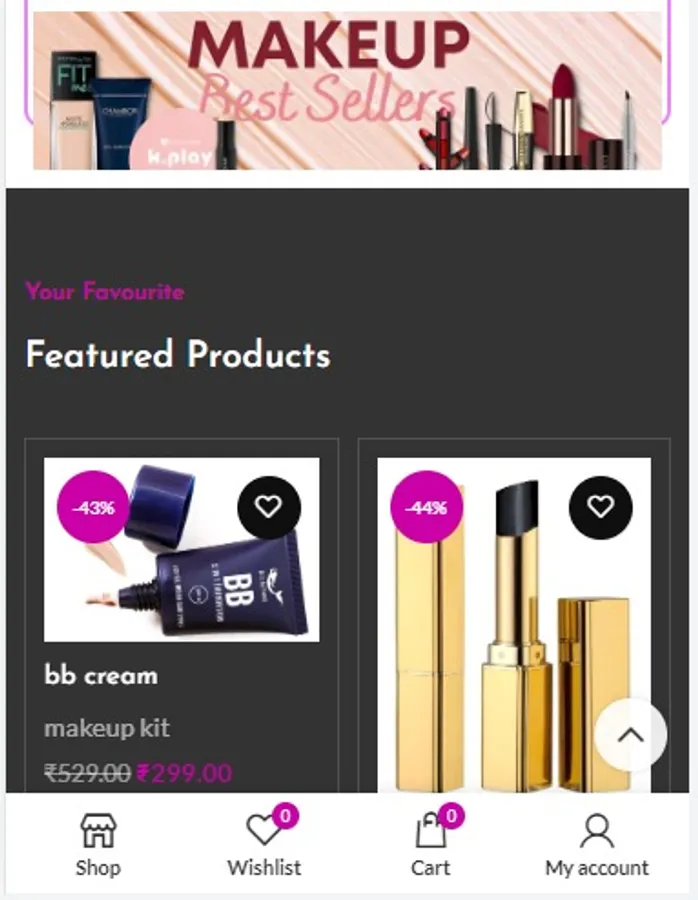698x900 pixels.
Task: Add bb cream to wishlist with heart
Action: click(269, 507)
